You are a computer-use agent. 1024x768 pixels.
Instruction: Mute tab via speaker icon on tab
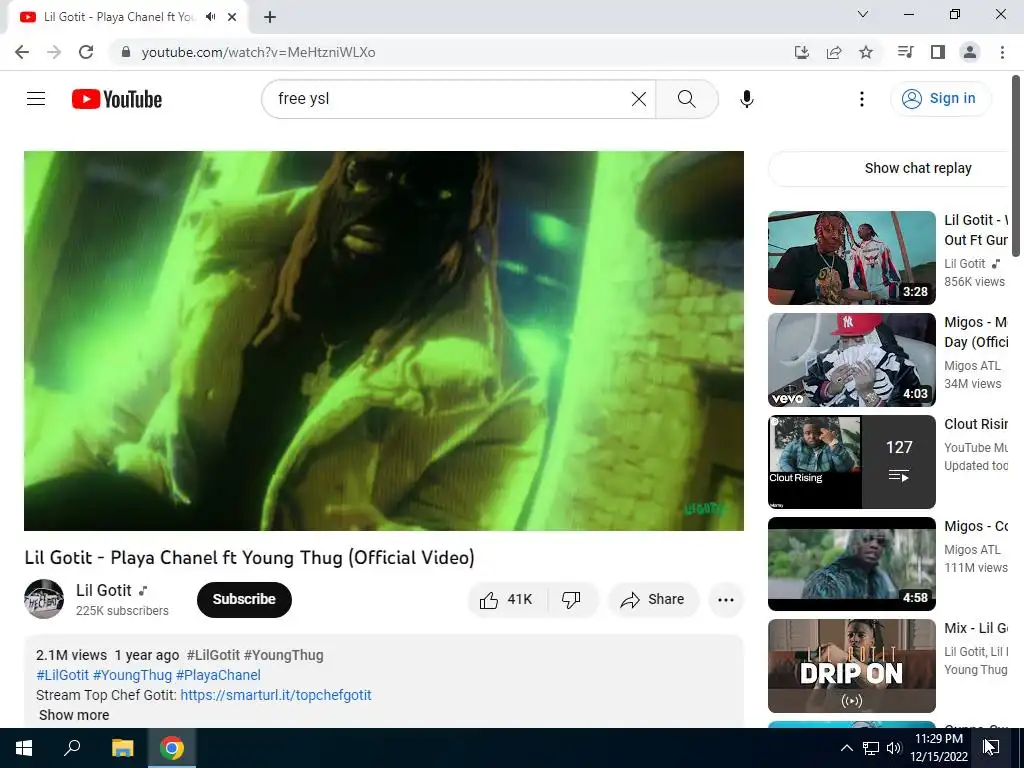(x=210, y=17)
